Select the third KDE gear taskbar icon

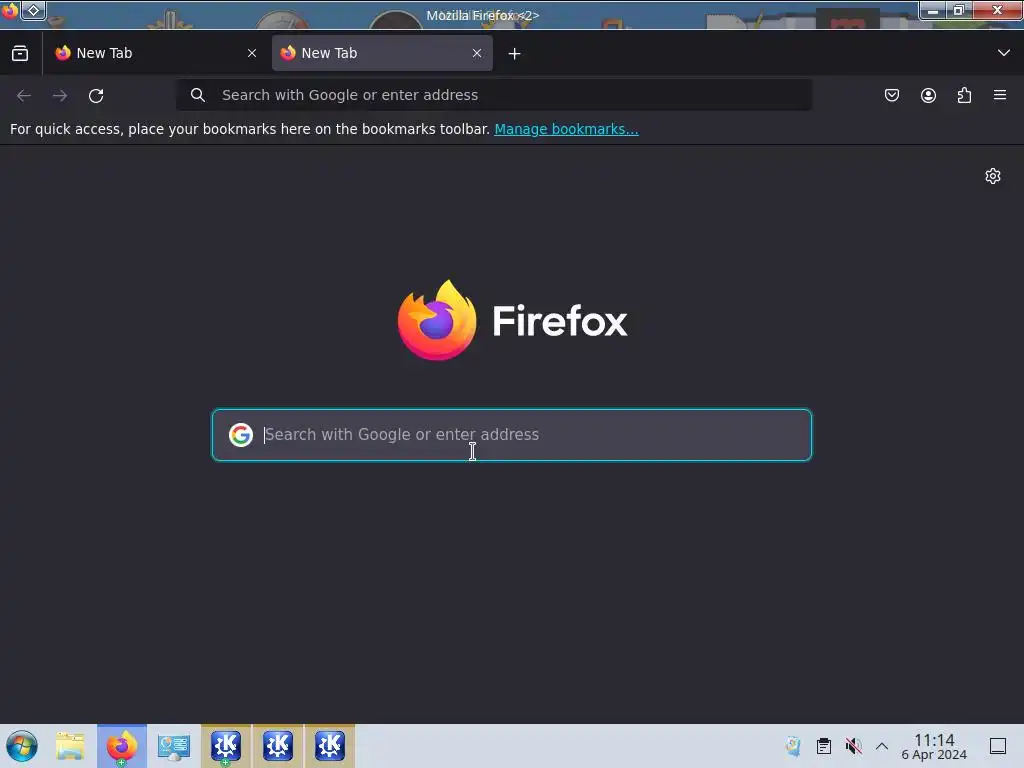pos(330,746)
